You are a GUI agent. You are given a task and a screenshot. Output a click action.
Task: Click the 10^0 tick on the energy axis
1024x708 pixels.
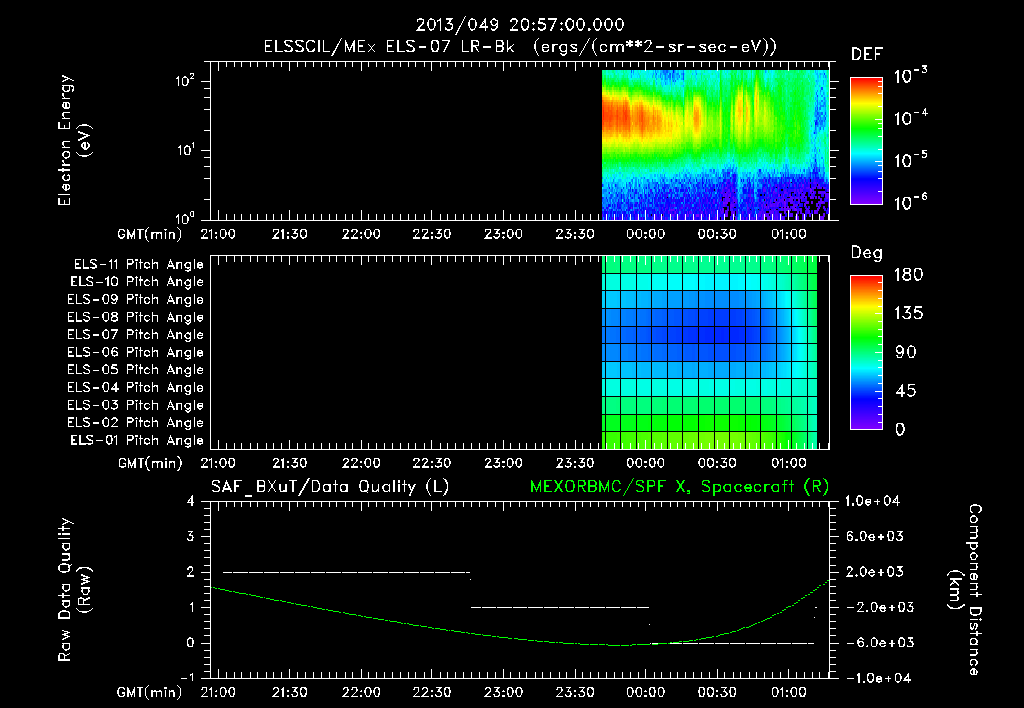coord(186,218)
